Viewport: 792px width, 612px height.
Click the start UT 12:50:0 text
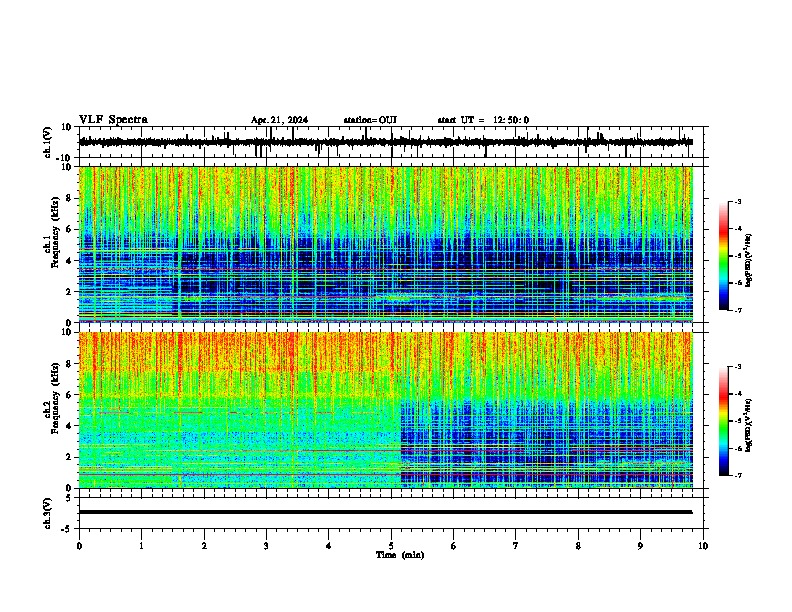tap(483, 120)
